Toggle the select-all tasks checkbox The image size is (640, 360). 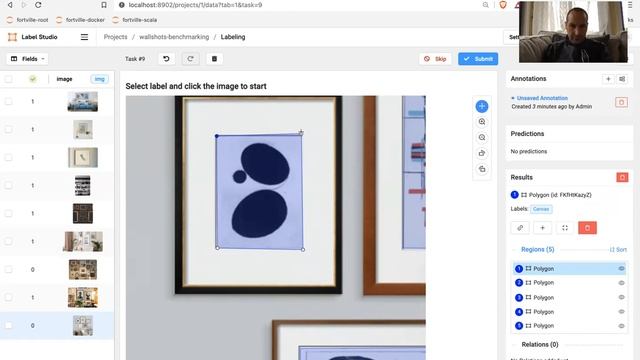[8, 79]
